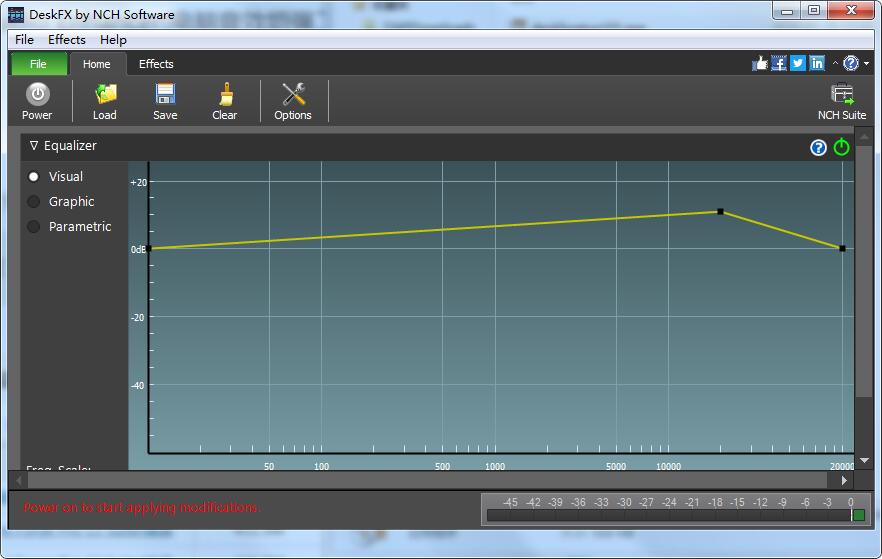
Task: Save the current effect chain
Action: click(x=165, y=101)
